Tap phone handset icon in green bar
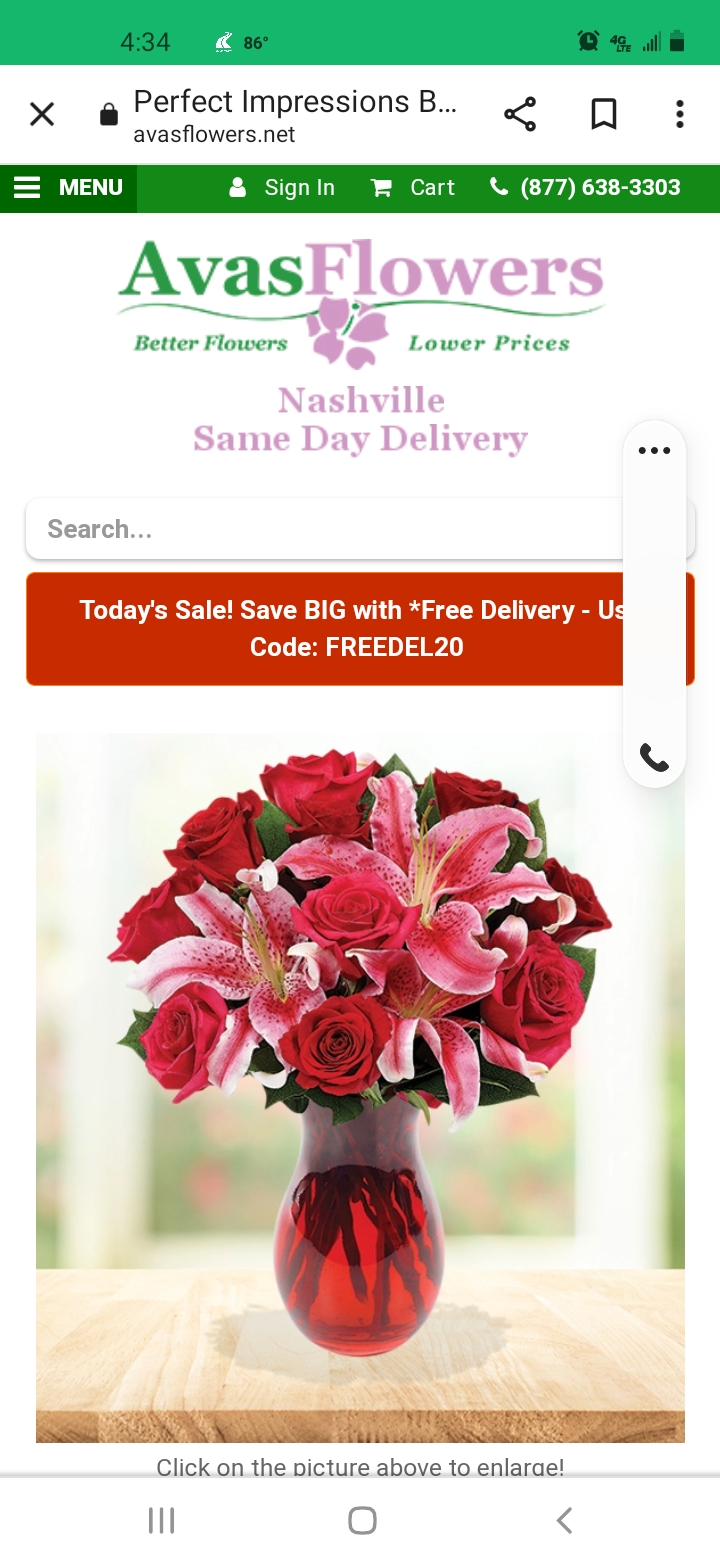 (x=499, y=187)
